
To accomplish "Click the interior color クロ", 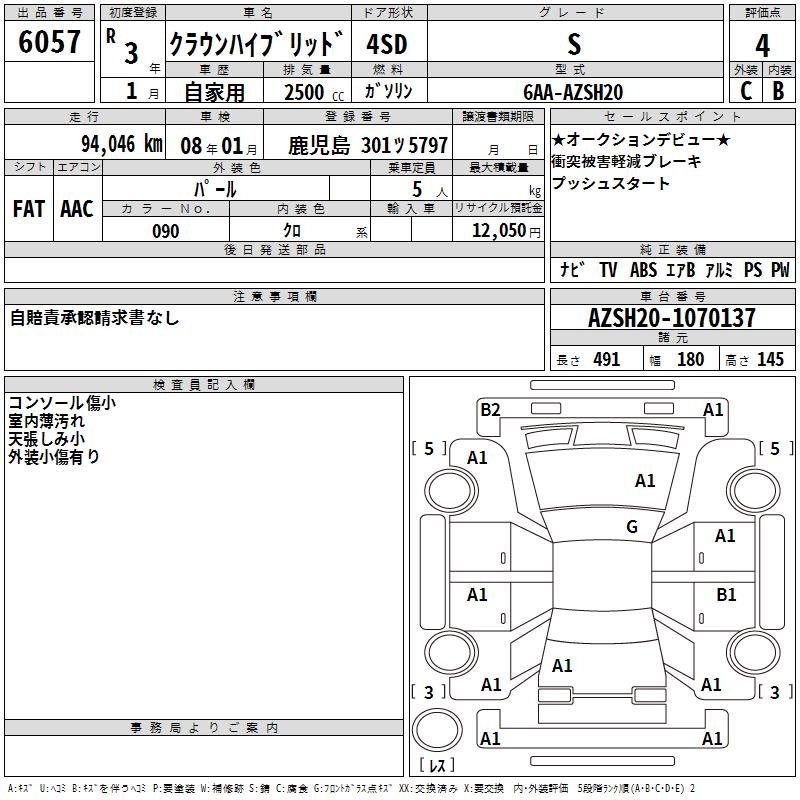I will (292, 231).
